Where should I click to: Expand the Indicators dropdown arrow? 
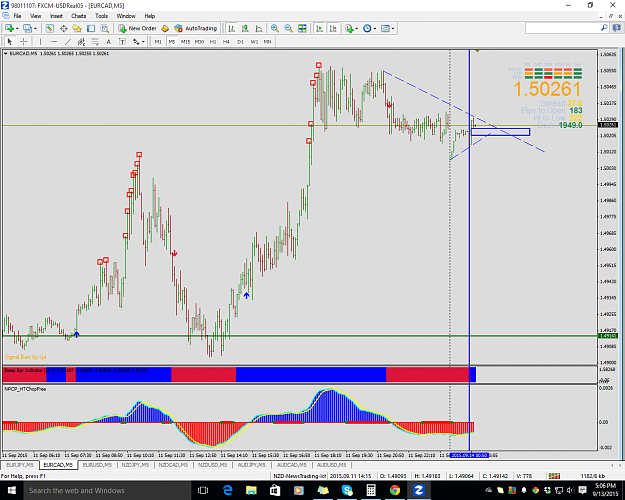(357, 28)
